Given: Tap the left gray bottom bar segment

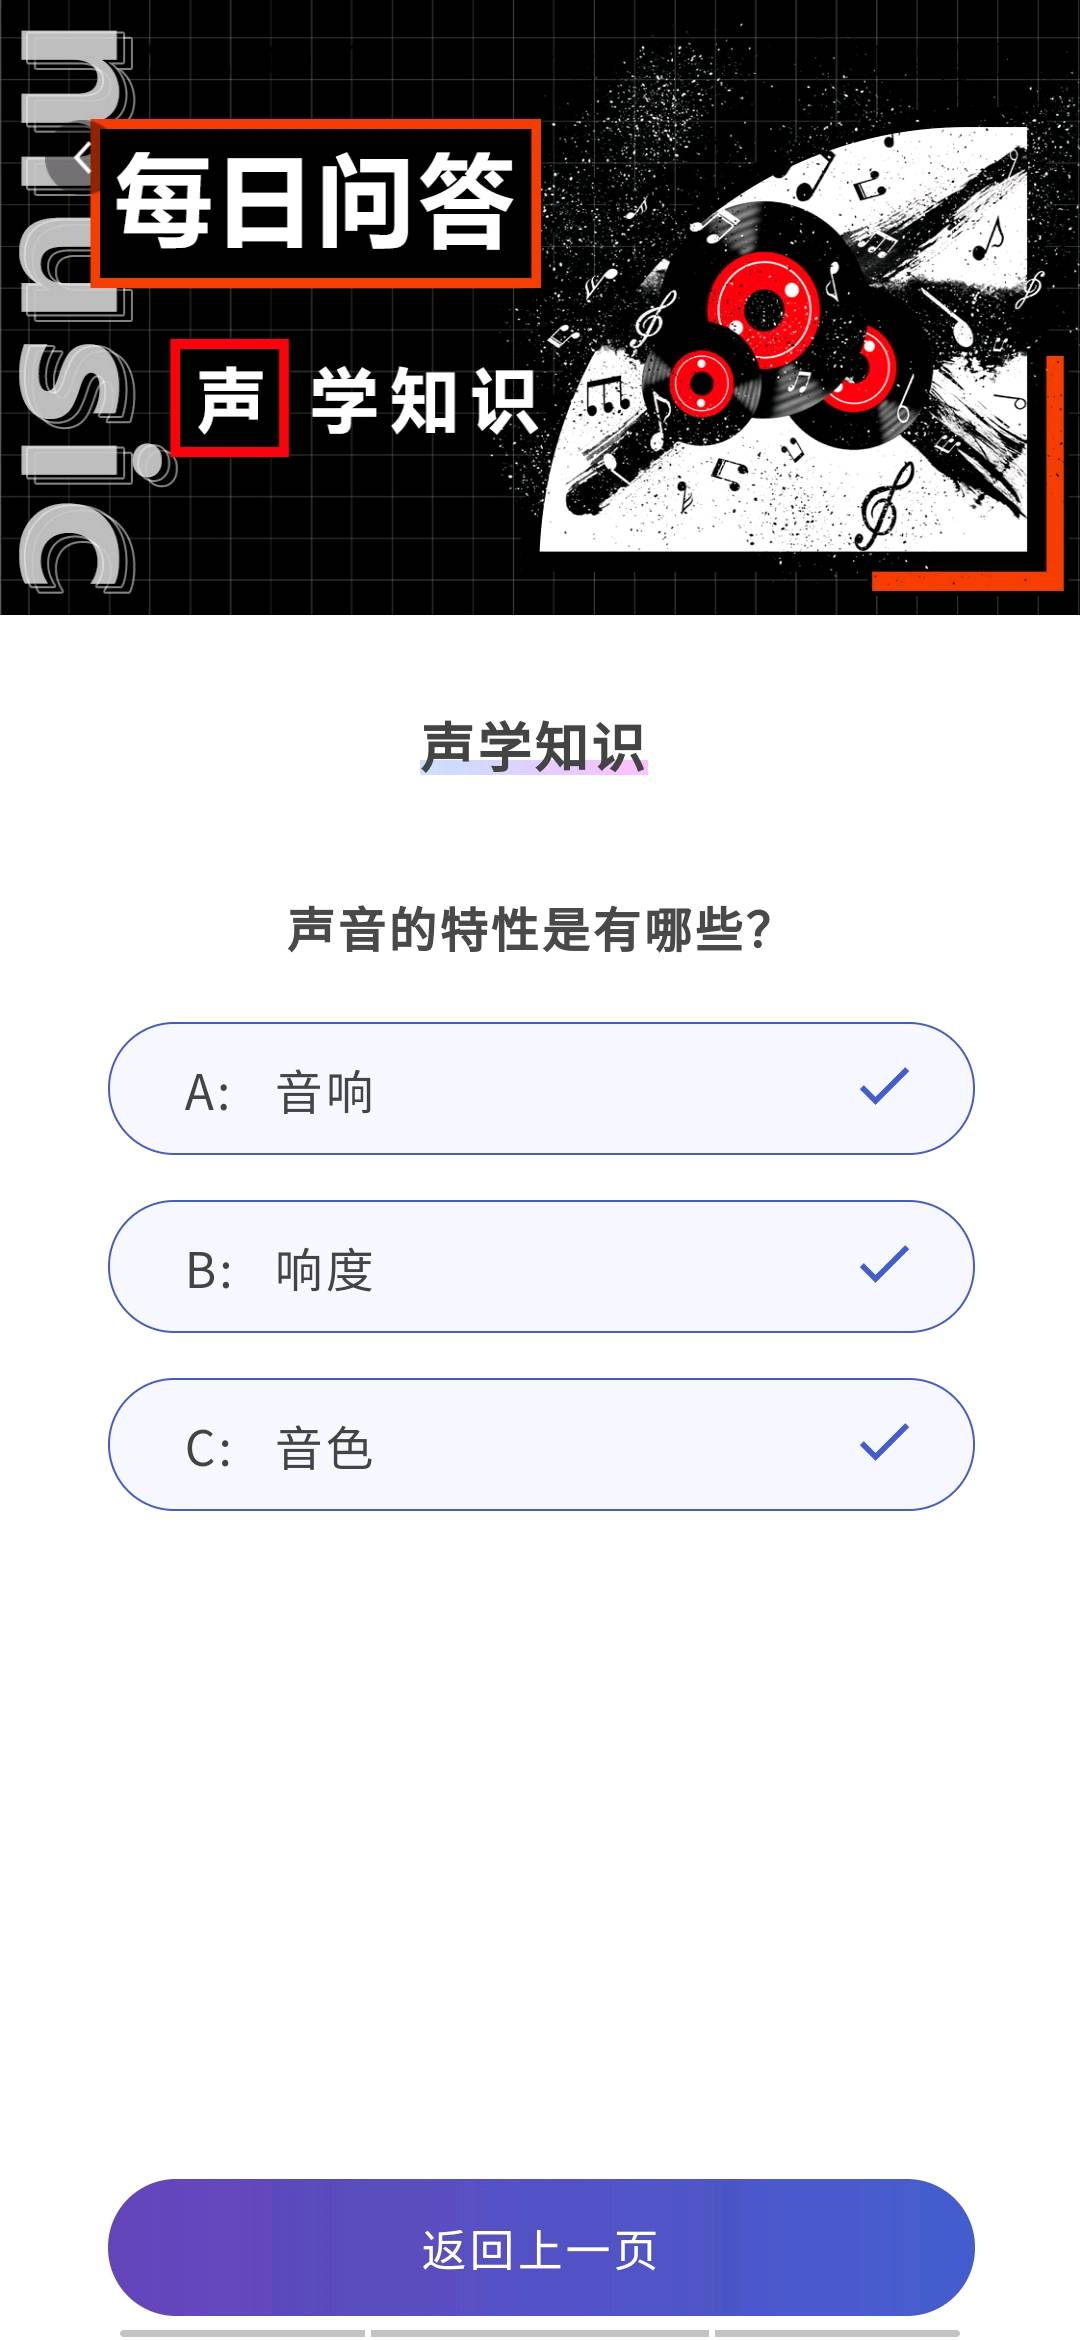Looking at the screenshot, I should (242, 2333).
